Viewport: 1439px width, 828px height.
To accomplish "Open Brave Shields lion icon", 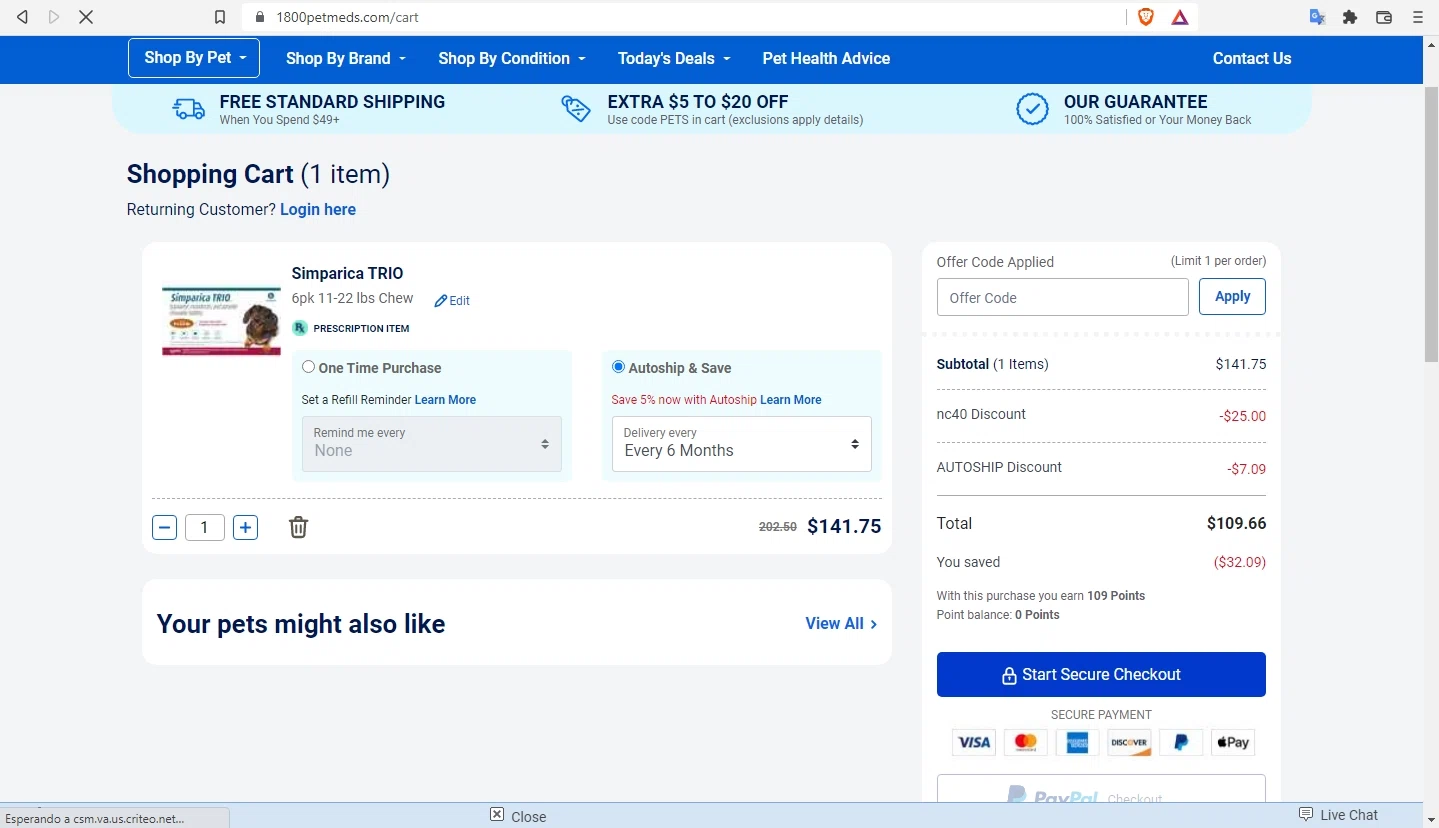I will pyautogui.click(x=1146, y=17).
